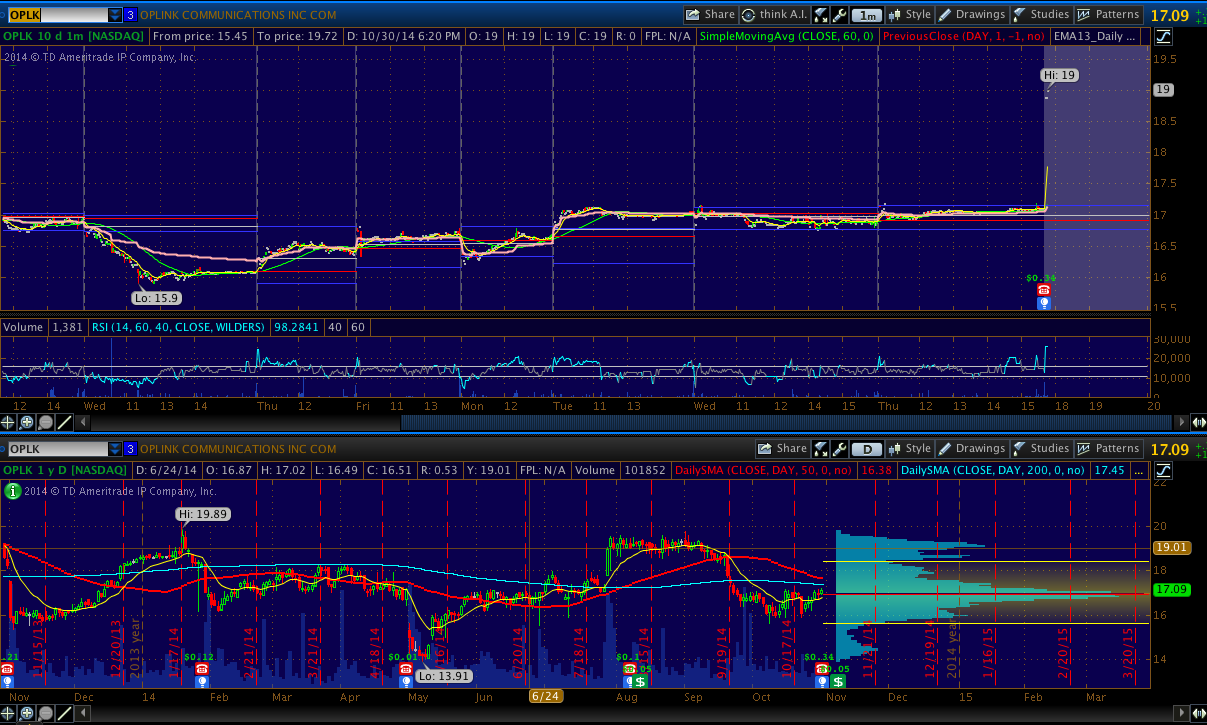This screenshot has height=725, width=1207.
Task: Toggle the scale curve button on daily chart
Action: click(1164, 470)
